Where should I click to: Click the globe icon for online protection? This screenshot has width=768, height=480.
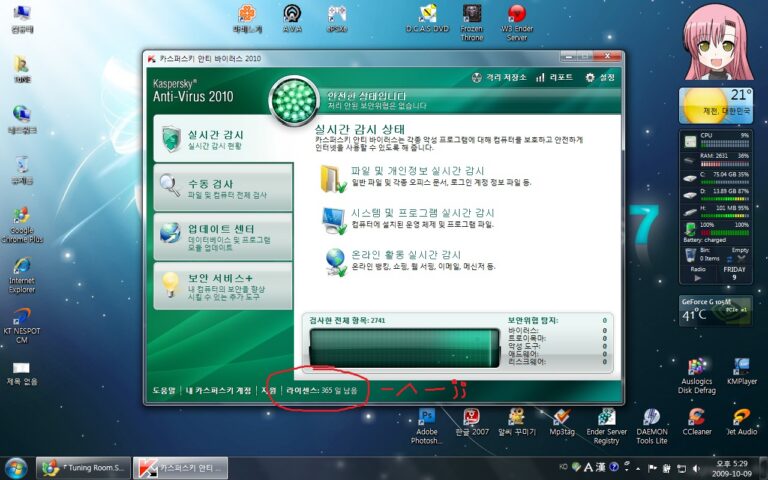[x=336, y=262]
